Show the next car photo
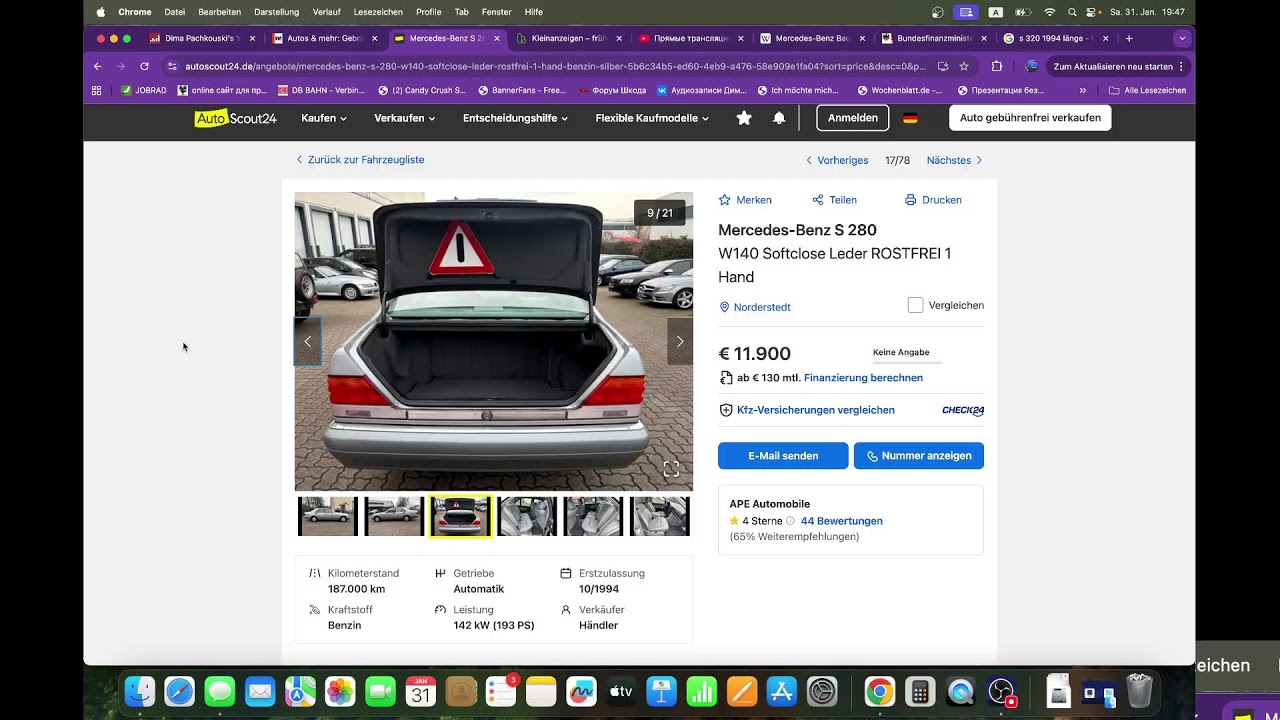 click(680, 341)
